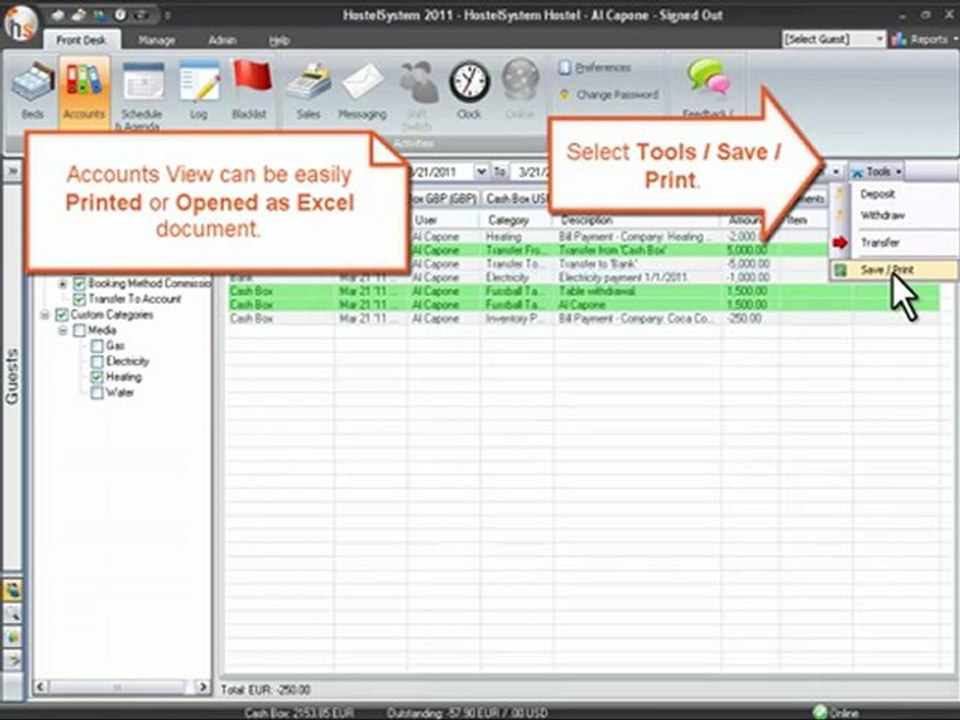
Task: Click the fifth quick access toolbar icon
Action: [x=141, y=15]
